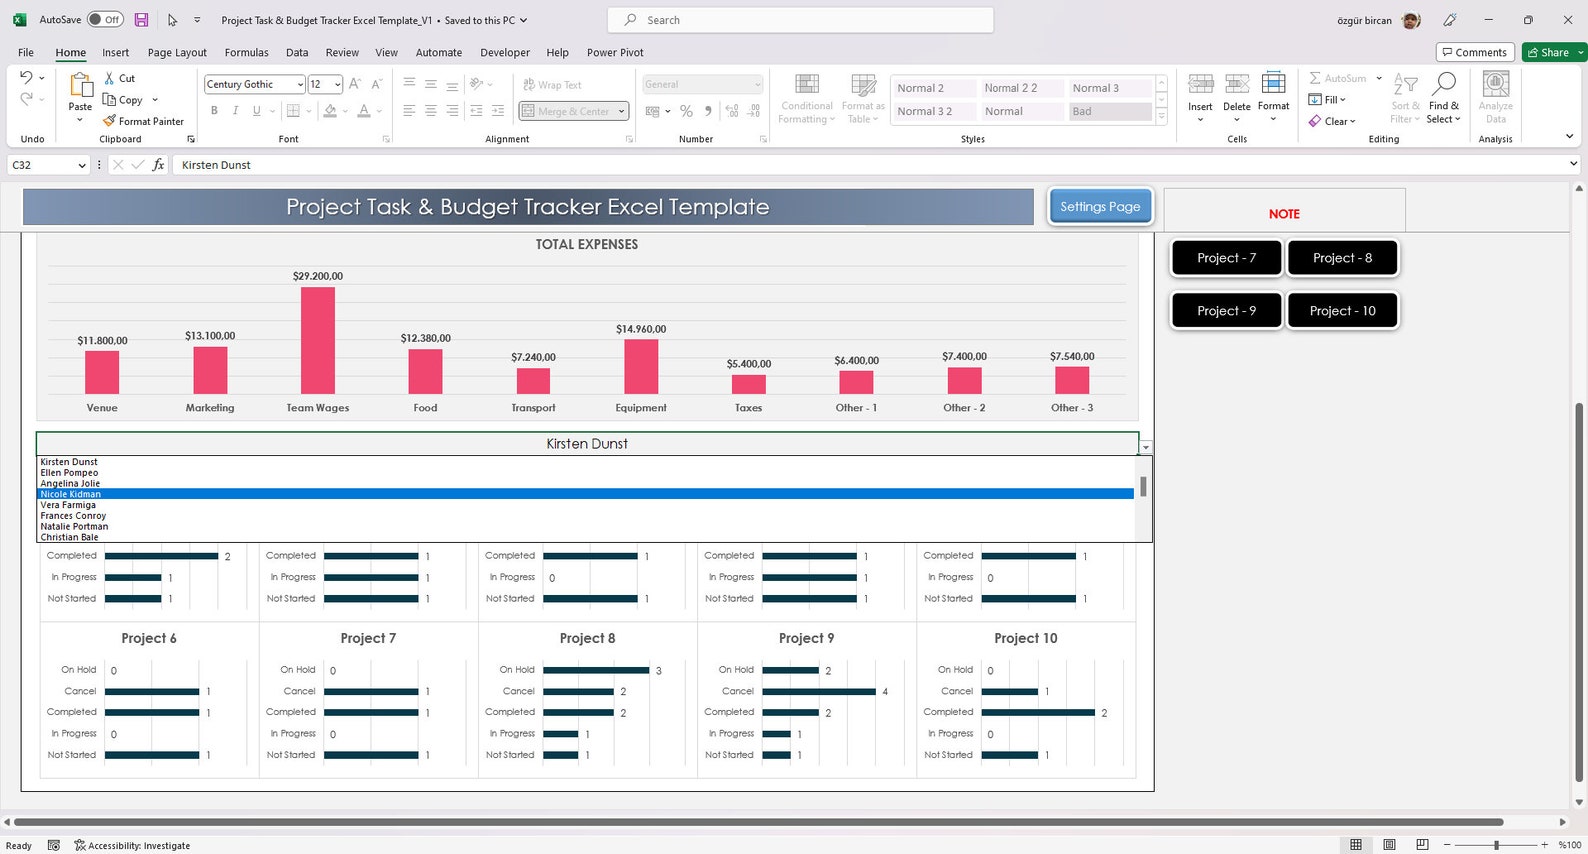This screenshot has width=1588, height=854.
Task: Switch to the Formulas tab
Action: (x=246, y=52)
